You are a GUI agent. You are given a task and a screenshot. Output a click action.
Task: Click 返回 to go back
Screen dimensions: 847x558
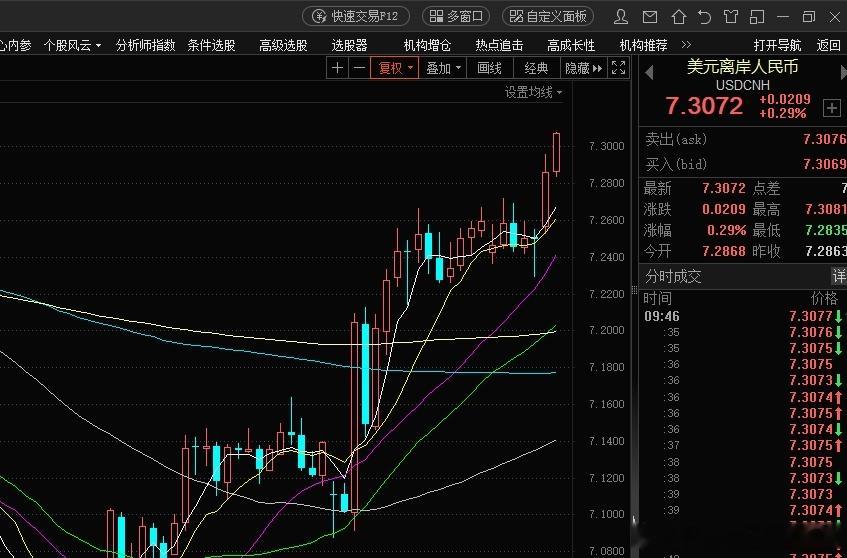point(829,45)
